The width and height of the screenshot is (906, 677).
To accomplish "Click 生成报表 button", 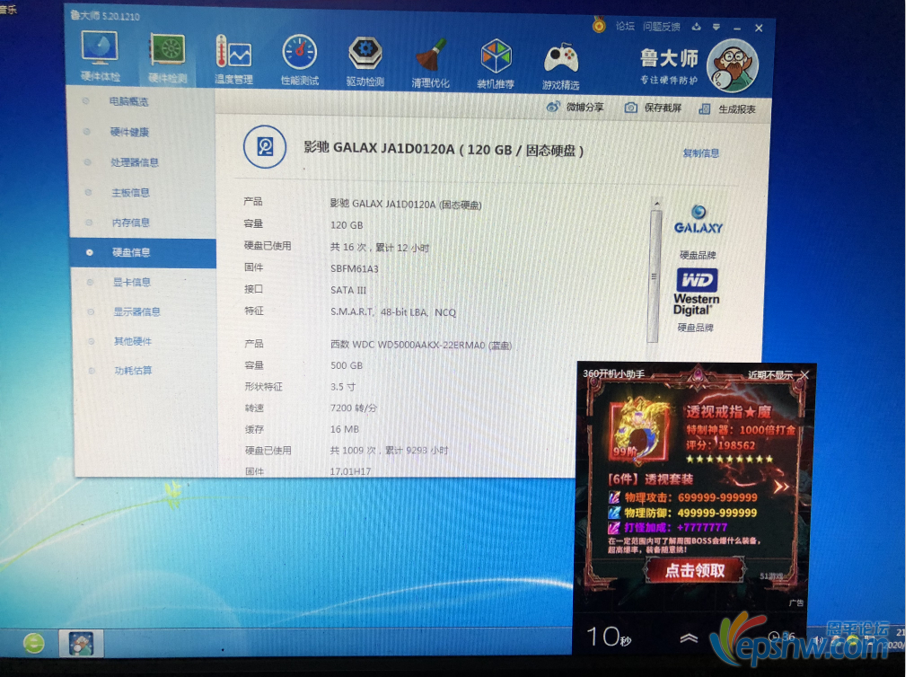I will click(727, 109).
